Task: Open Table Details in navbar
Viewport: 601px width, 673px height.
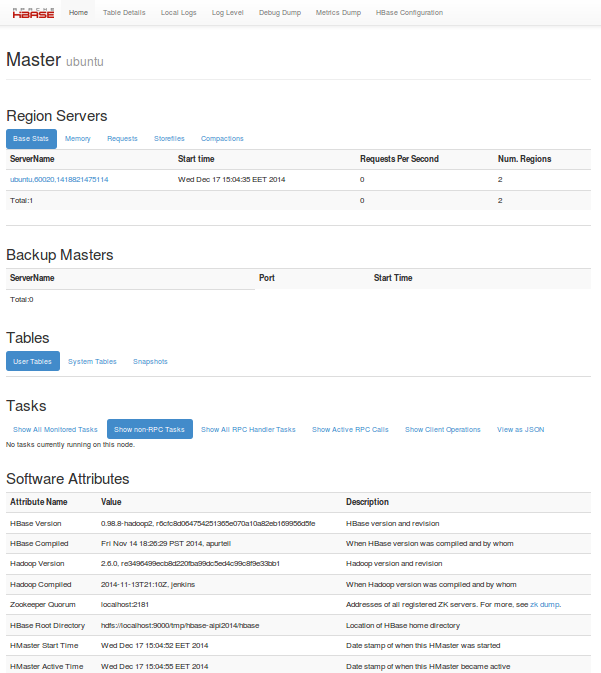Action: pyautogui.click(x=124, y=12)
